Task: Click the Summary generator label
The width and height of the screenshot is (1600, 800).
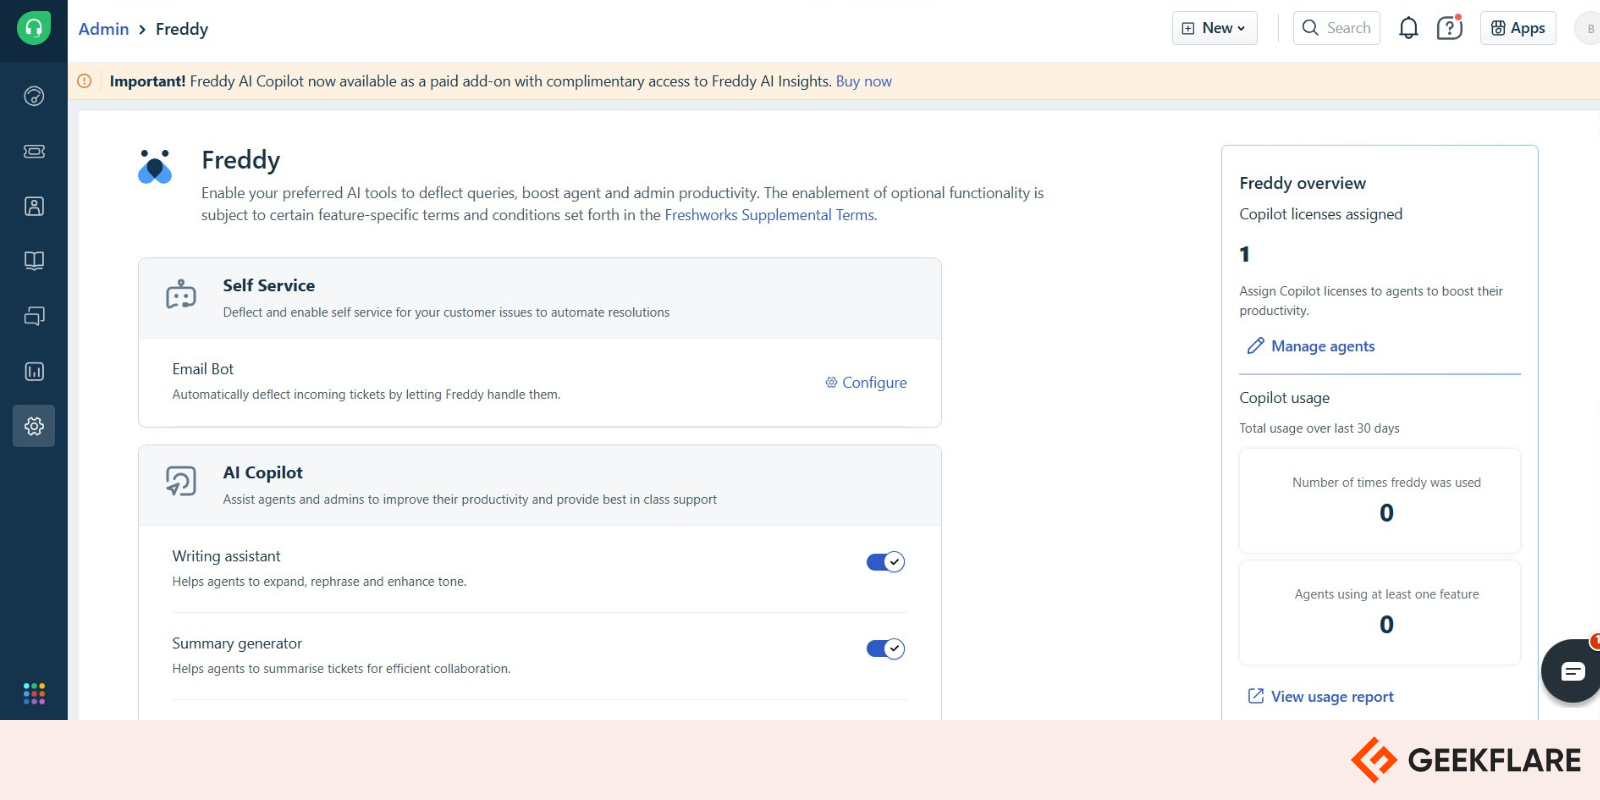Action: click(237, 643)
